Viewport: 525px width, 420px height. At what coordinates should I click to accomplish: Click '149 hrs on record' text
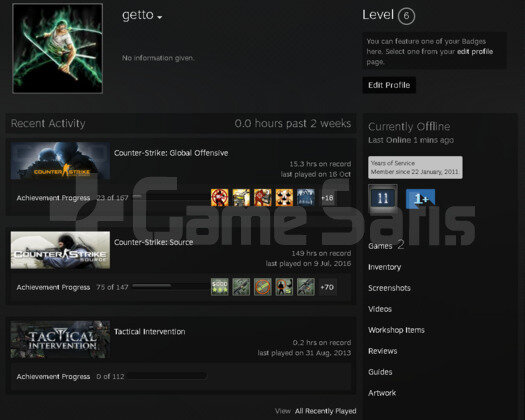point(321,253)
